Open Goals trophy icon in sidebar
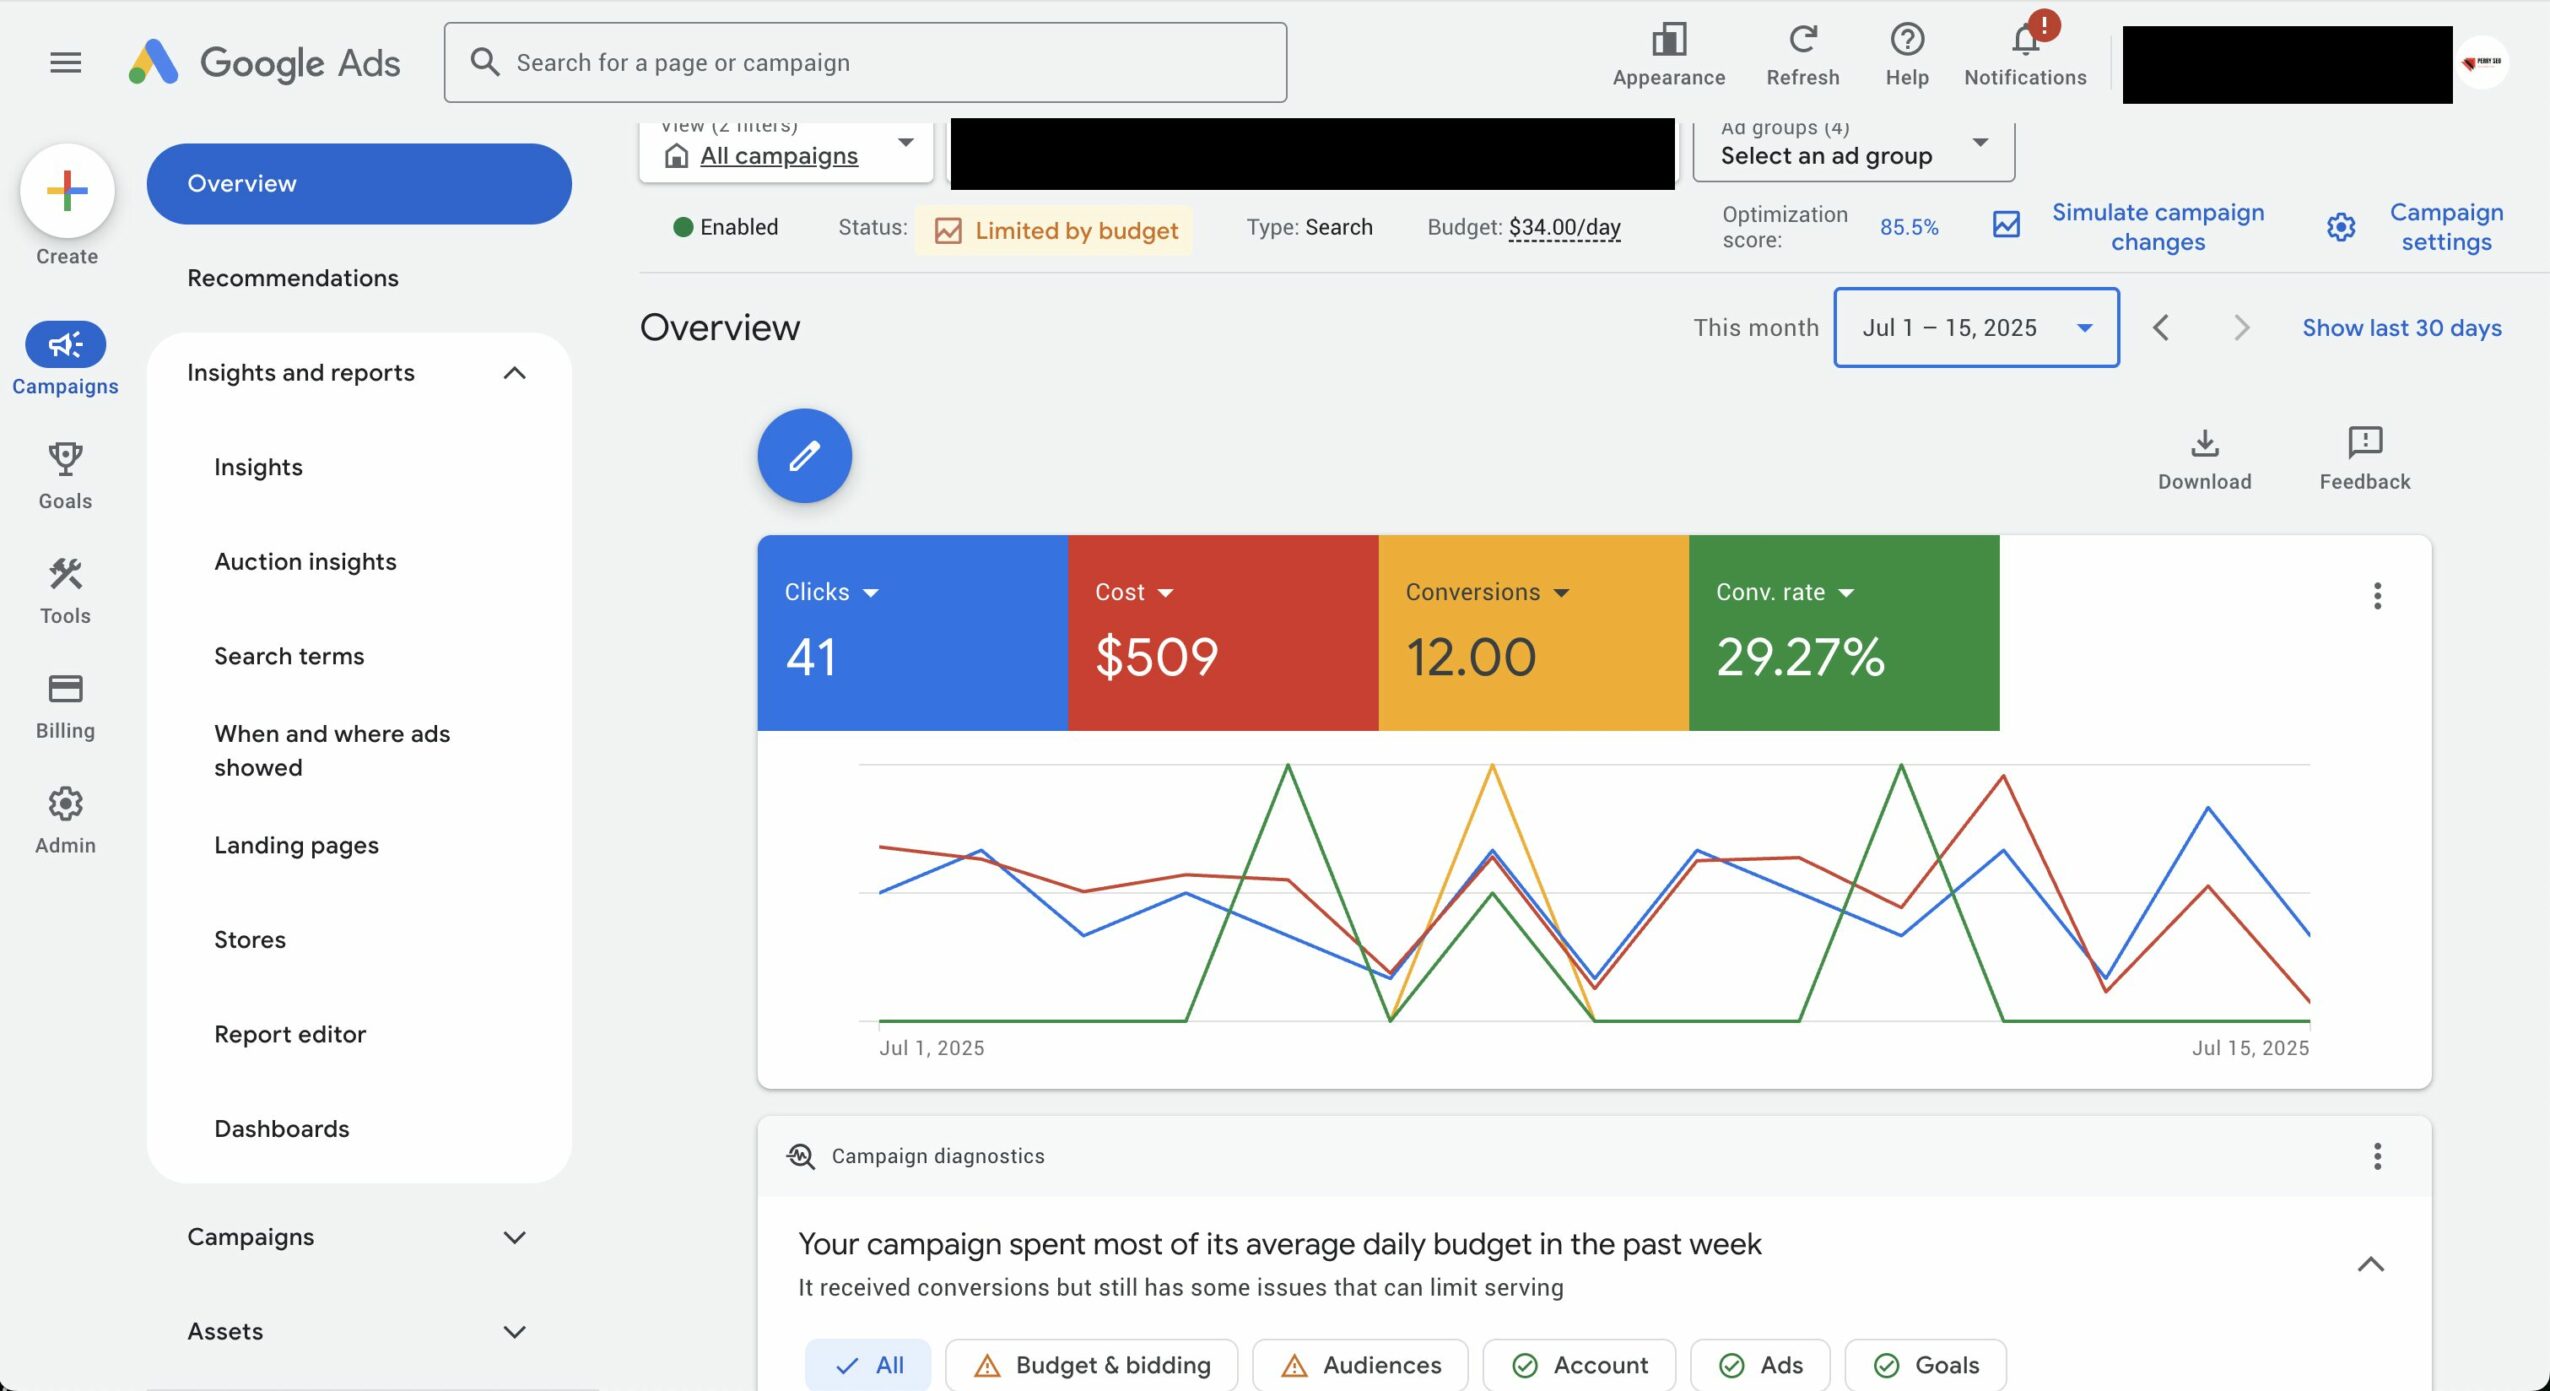 pyautogui.click(x=65, y=460)
